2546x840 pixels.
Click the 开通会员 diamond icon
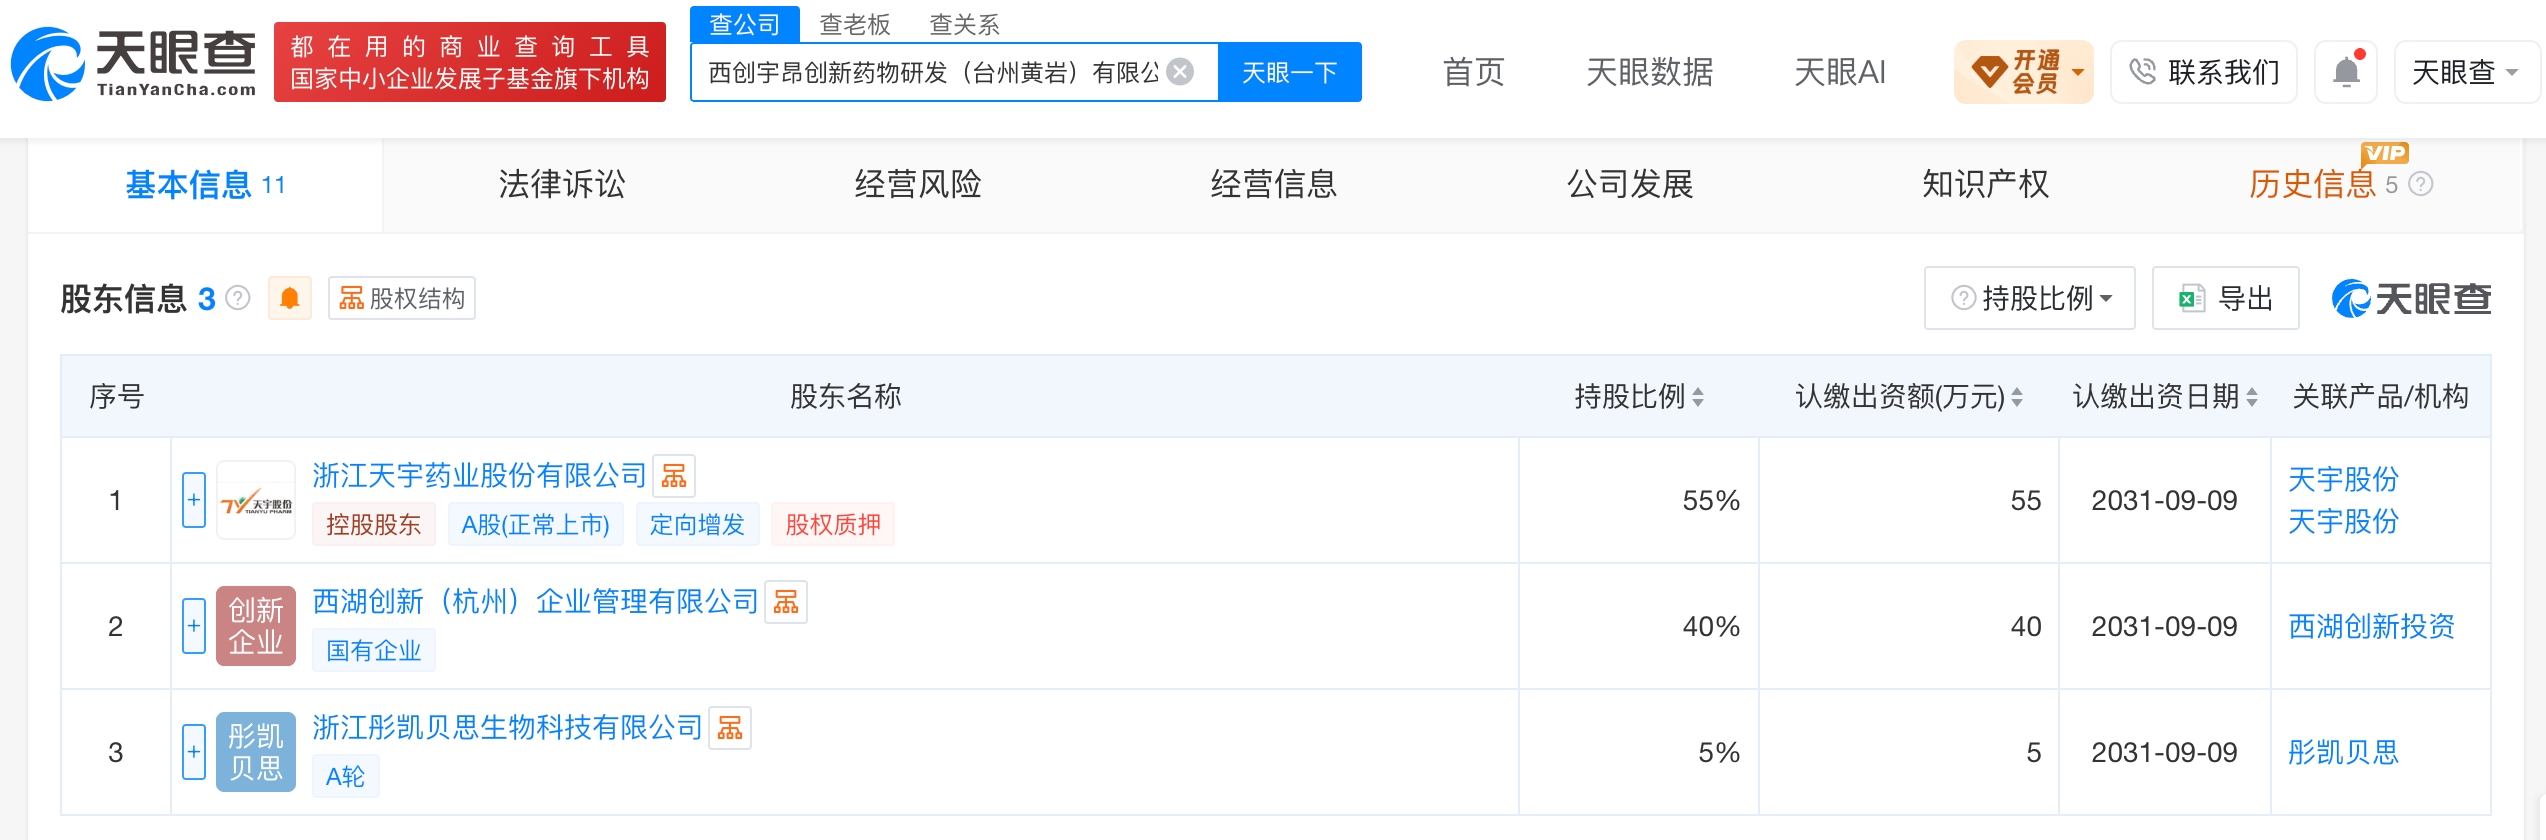point(1988,72)
